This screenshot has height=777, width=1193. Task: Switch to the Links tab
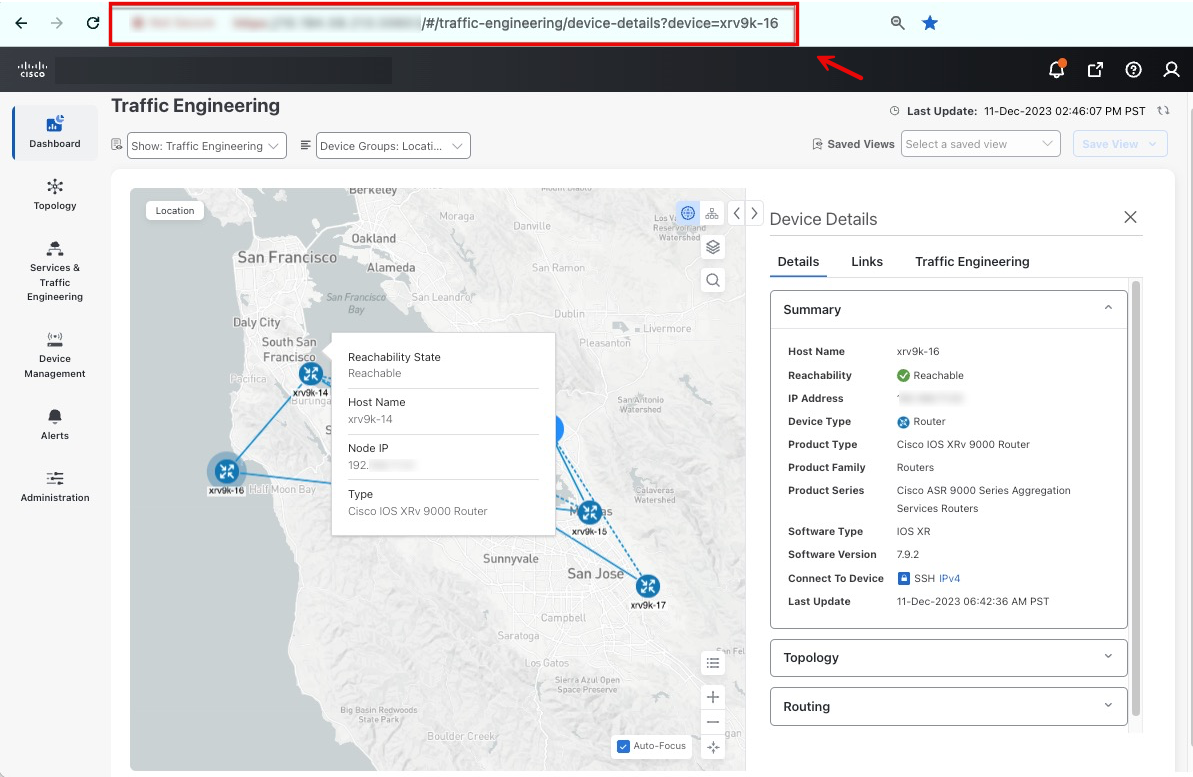pyautogui.click(x=867, y=262)
